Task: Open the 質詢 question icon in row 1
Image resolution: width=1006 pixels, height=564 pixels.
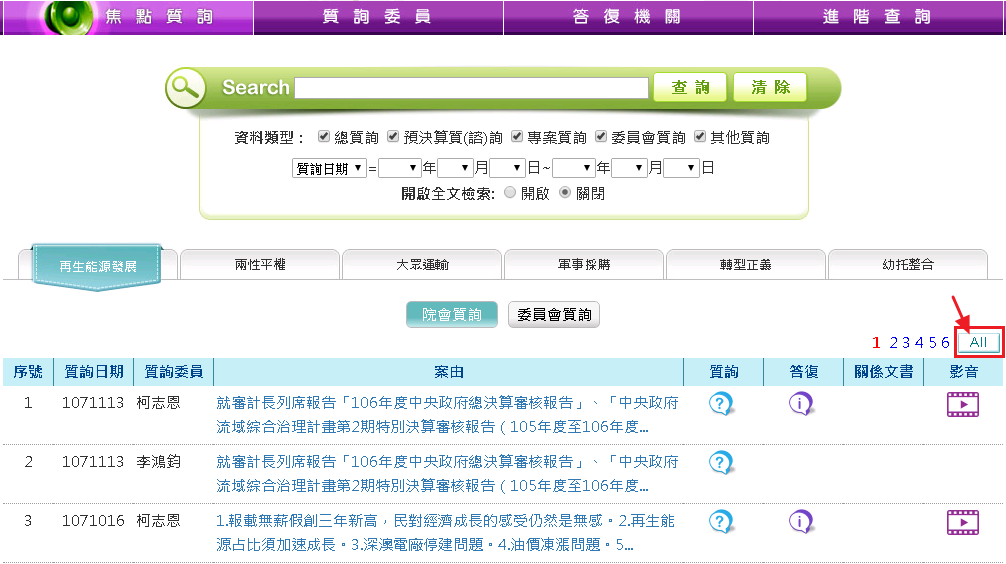Action: click(721, 404)
